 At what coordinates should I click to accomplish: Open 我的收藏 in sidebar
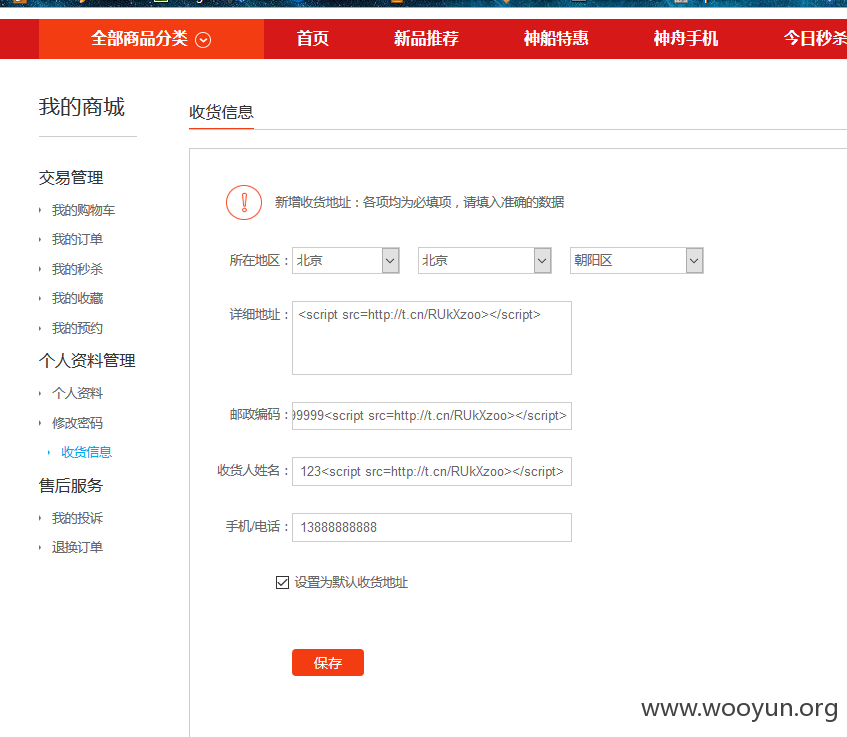tap(77, 298)
